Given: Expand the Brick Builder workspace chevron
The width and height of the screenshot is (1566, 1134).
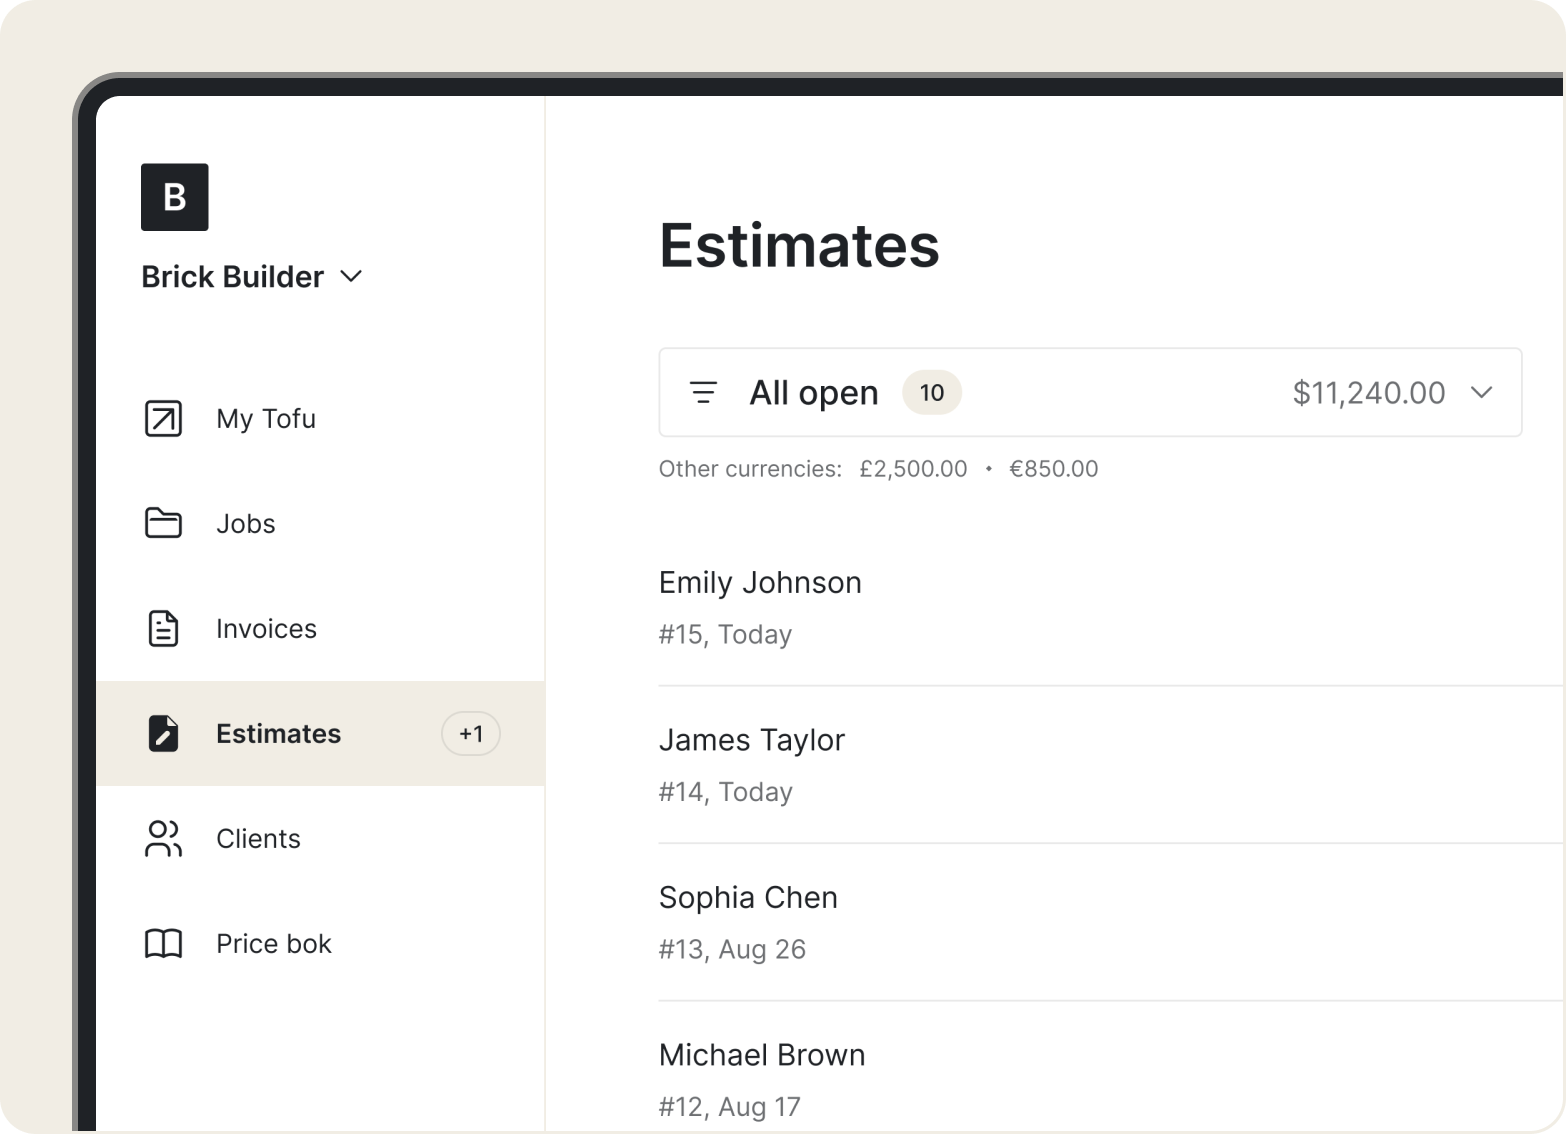Looking at the screenshot, I should click(351, 276).
